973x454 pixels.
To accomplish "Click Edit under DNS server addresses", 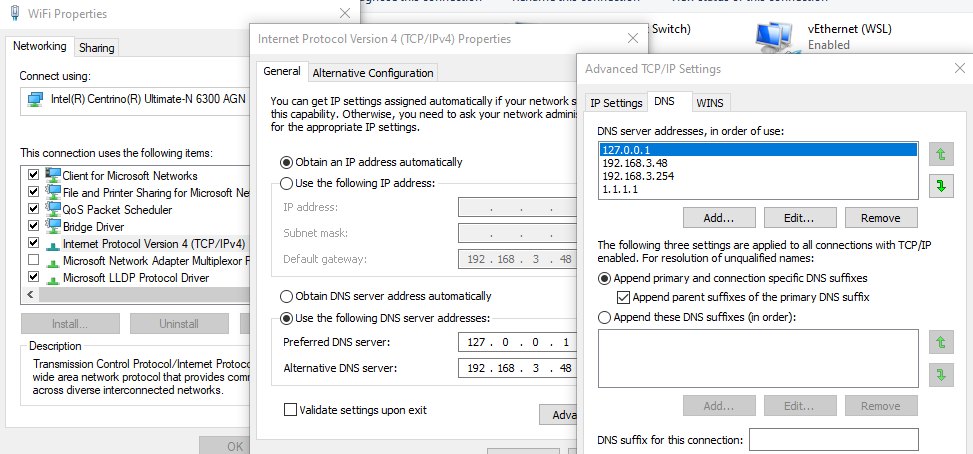I will point(800,218).
